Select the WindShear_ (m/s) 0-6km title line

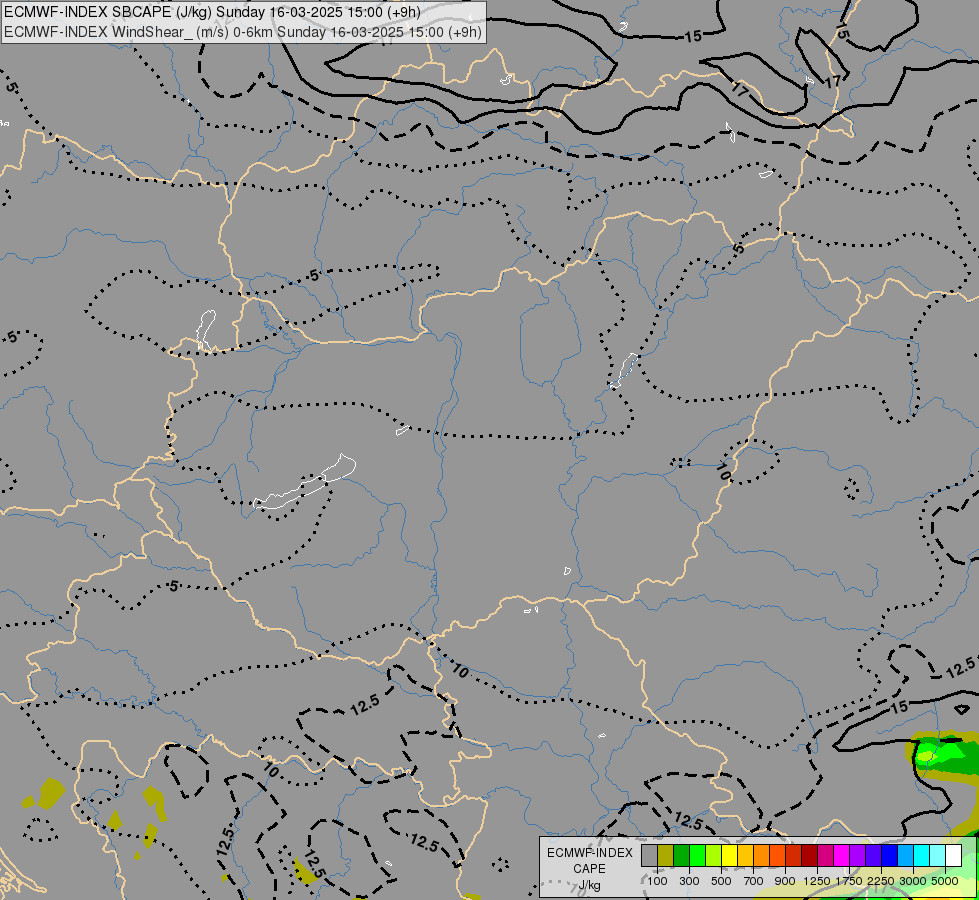click(243, 32)
